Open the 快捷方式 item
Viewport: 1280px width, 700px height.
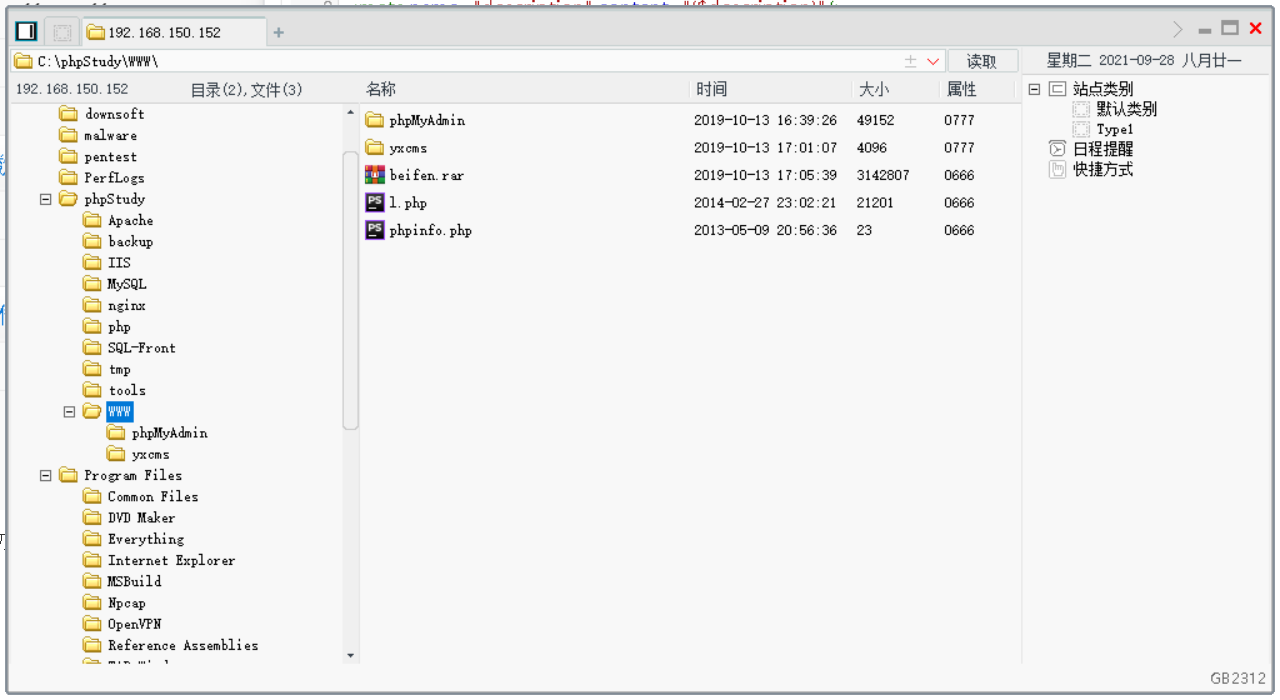(1103, 169)
